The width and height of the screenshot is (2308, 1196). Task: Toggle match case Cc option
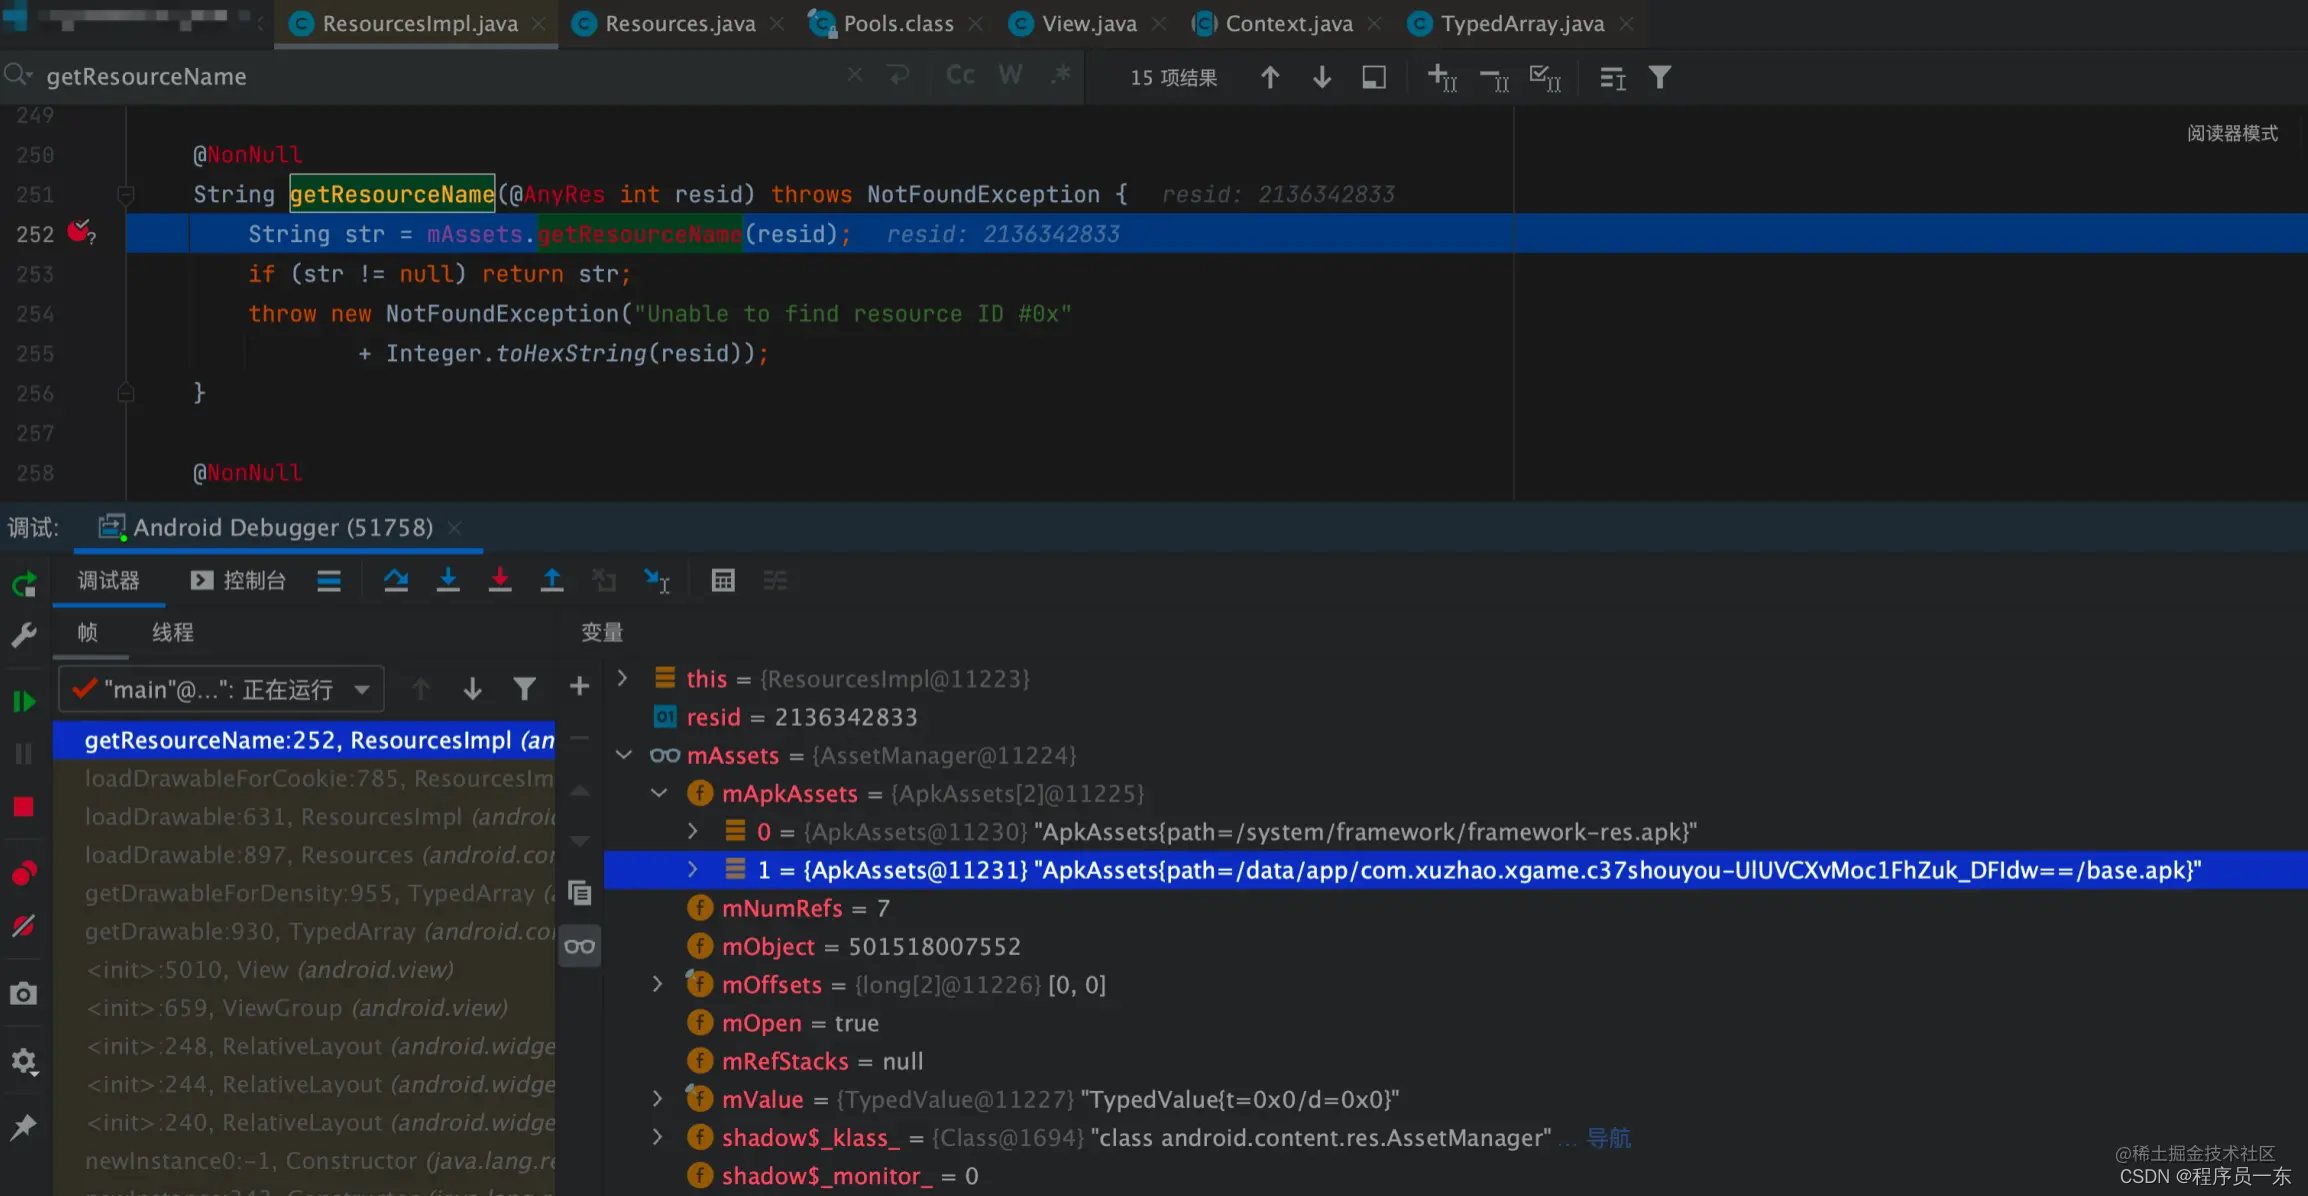[960, 75]
